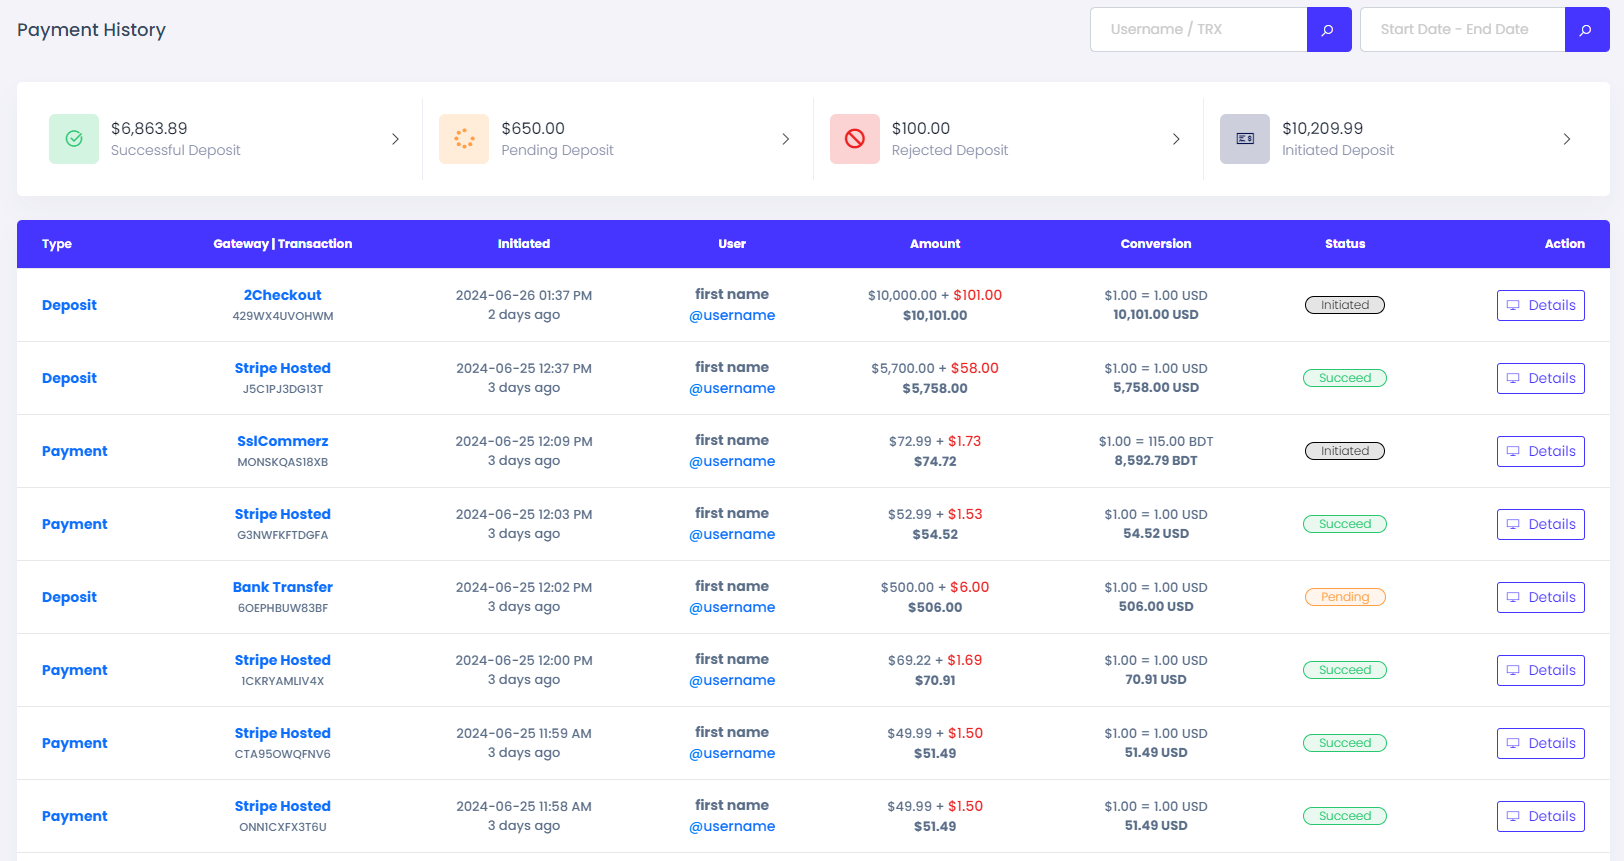The height and width of the screenshot is (861, 1624).
Task: Select the Bank Transfer gateway link
Action: coord(282,587)
